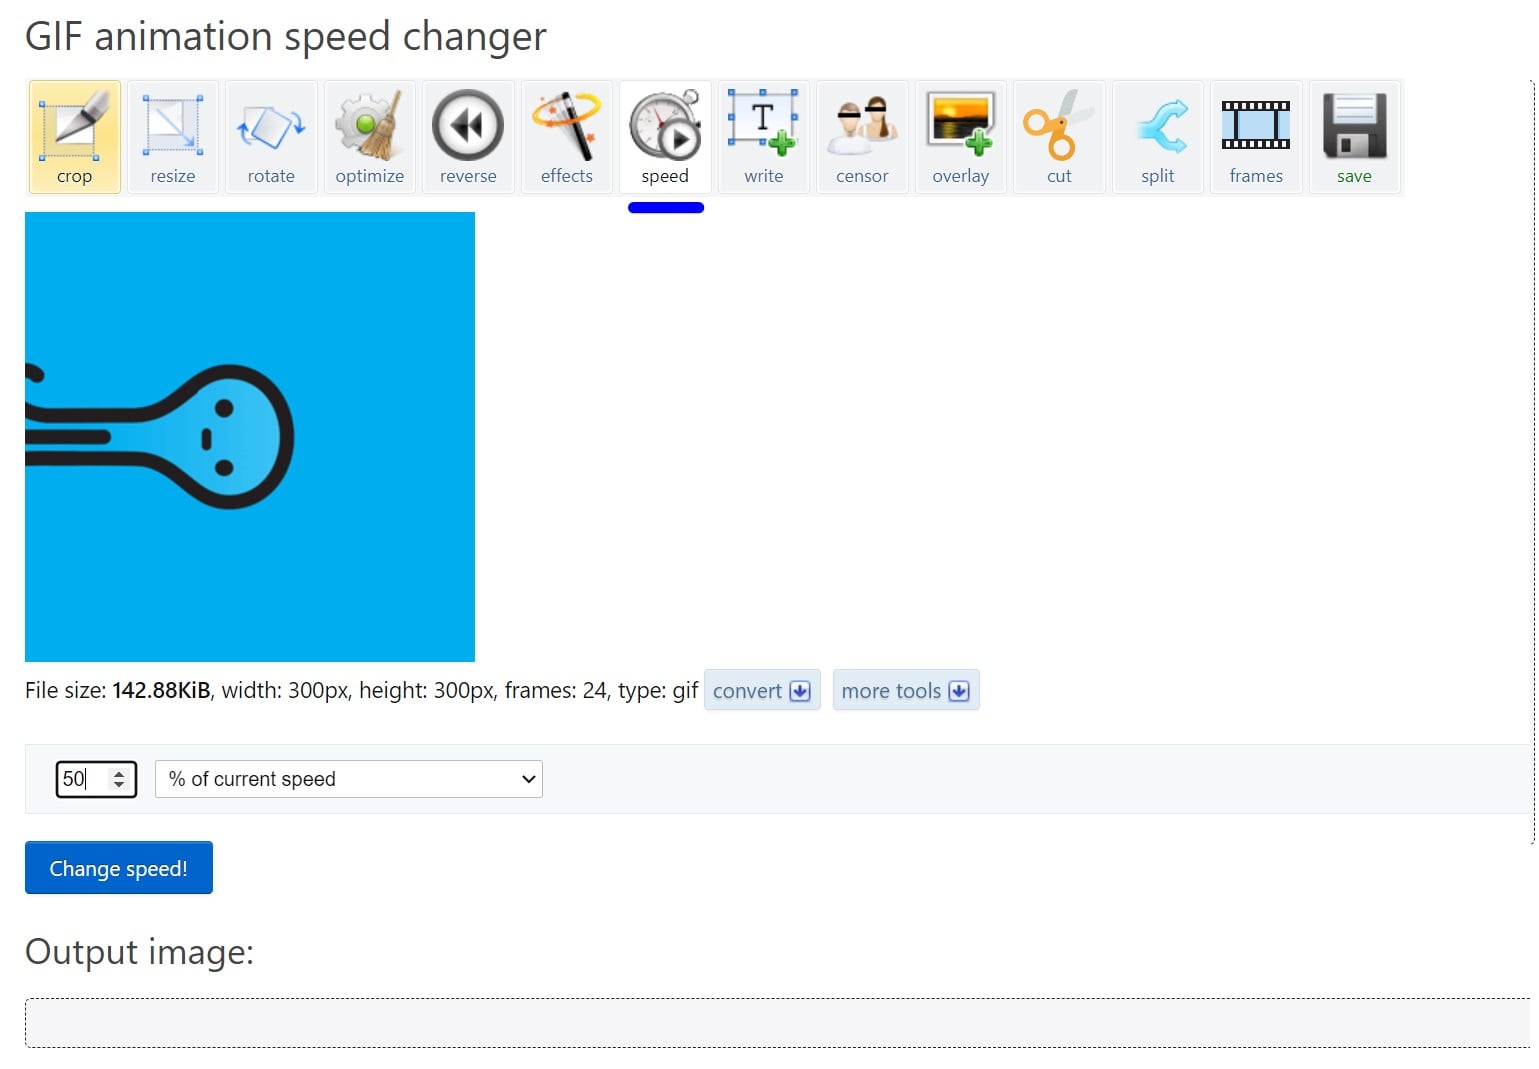Click the Change speed! button
Screen dimensions: 1539x1069
click(119, 868)
